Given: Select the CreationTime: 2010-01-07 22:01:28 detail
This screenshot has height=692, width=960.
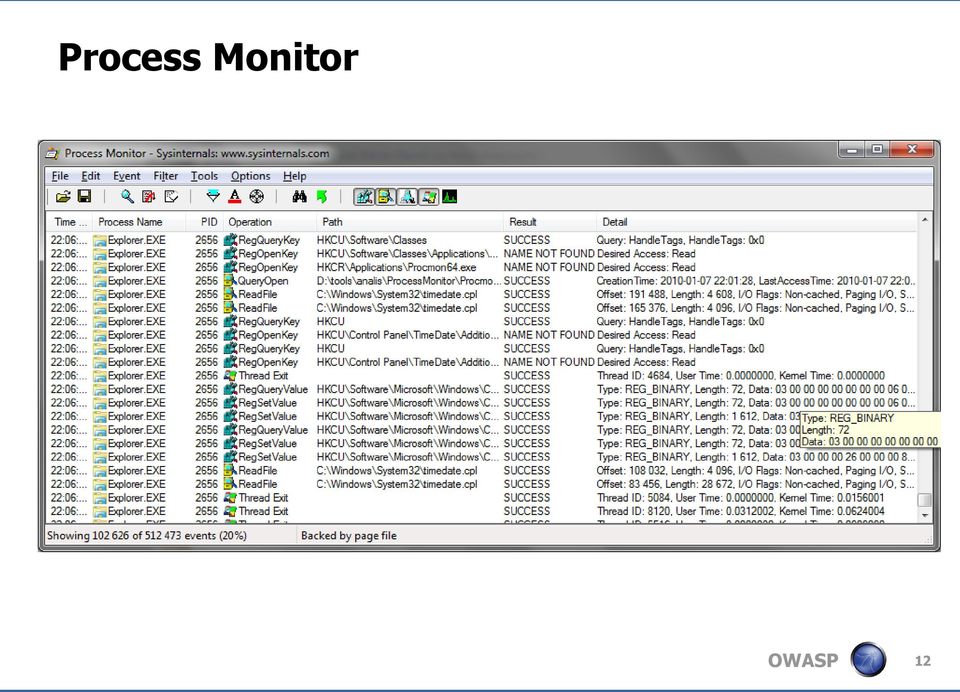Looking at the screenshot, I should [x=756, y=280].
